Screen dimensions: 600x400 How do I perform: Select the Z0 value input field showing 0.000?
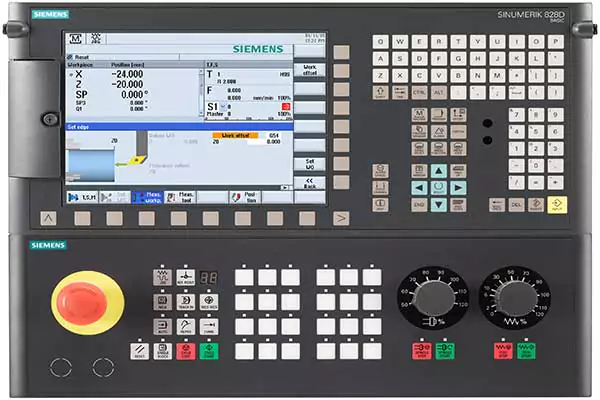[264, 142]
